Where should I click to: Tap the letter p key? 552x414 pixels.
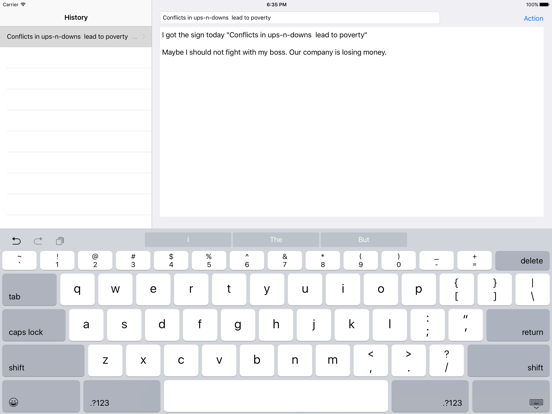[x=419, y=289]
